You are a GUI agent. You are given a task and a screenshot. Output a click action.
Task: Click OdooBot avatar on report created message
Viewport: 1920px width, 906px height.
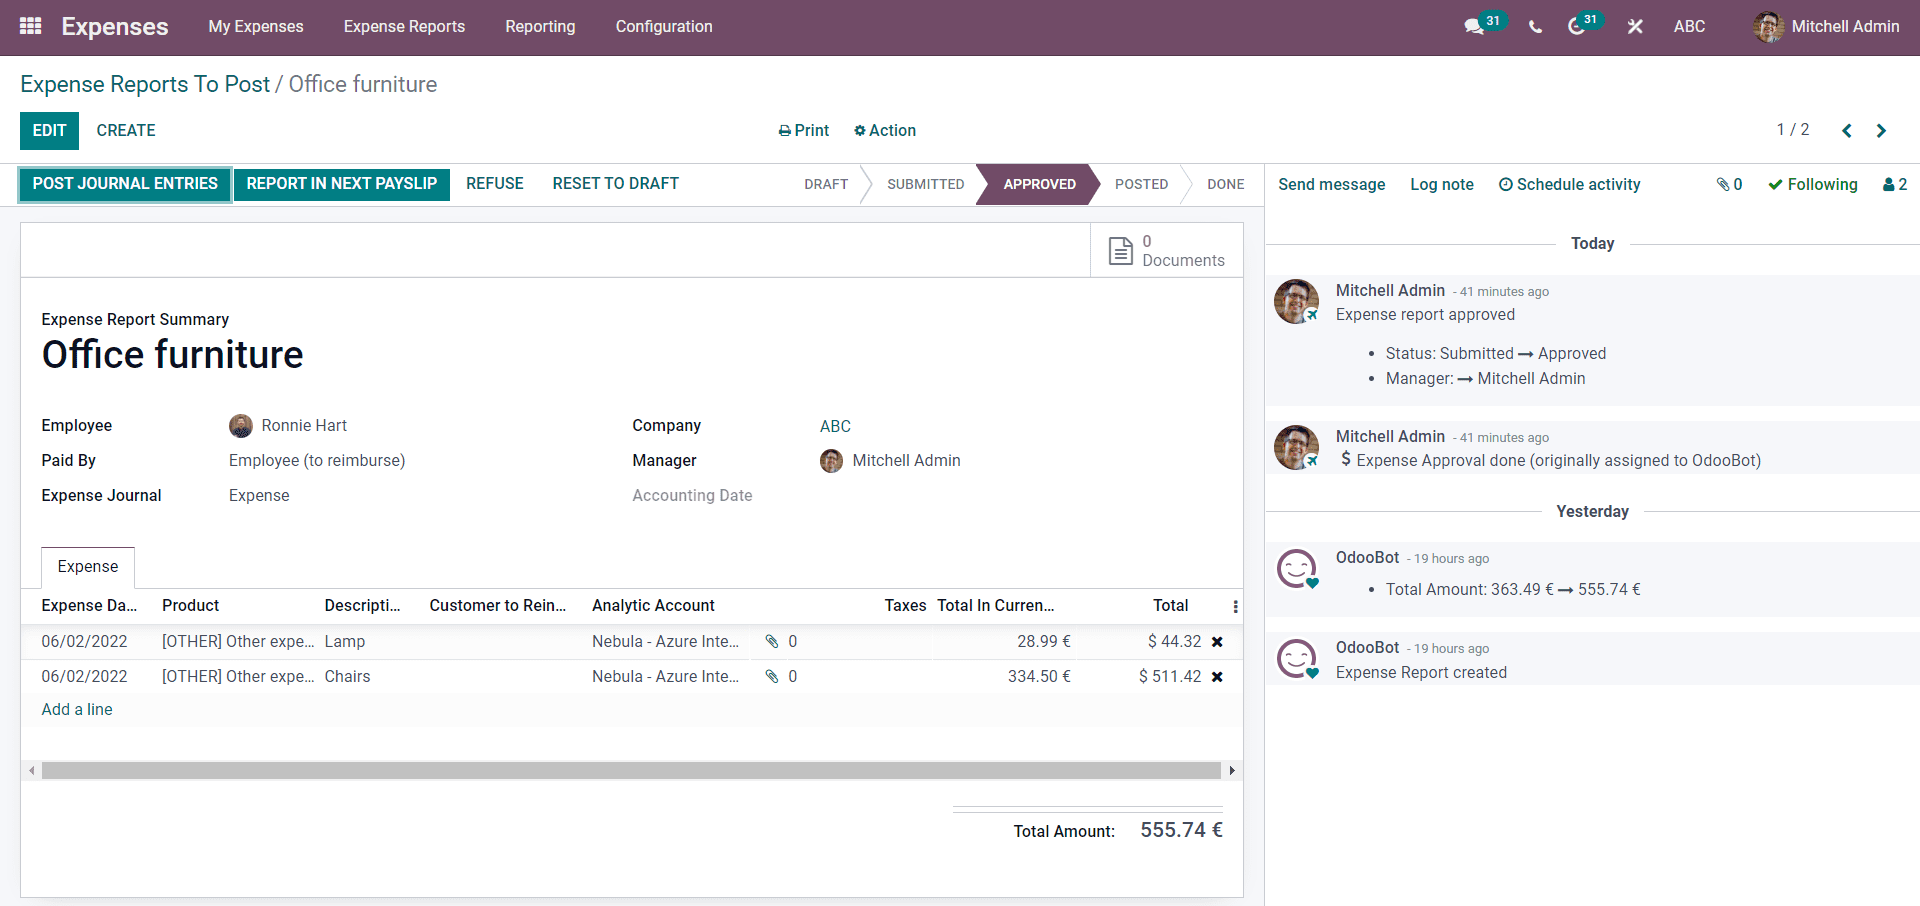tap(1297, 659)
